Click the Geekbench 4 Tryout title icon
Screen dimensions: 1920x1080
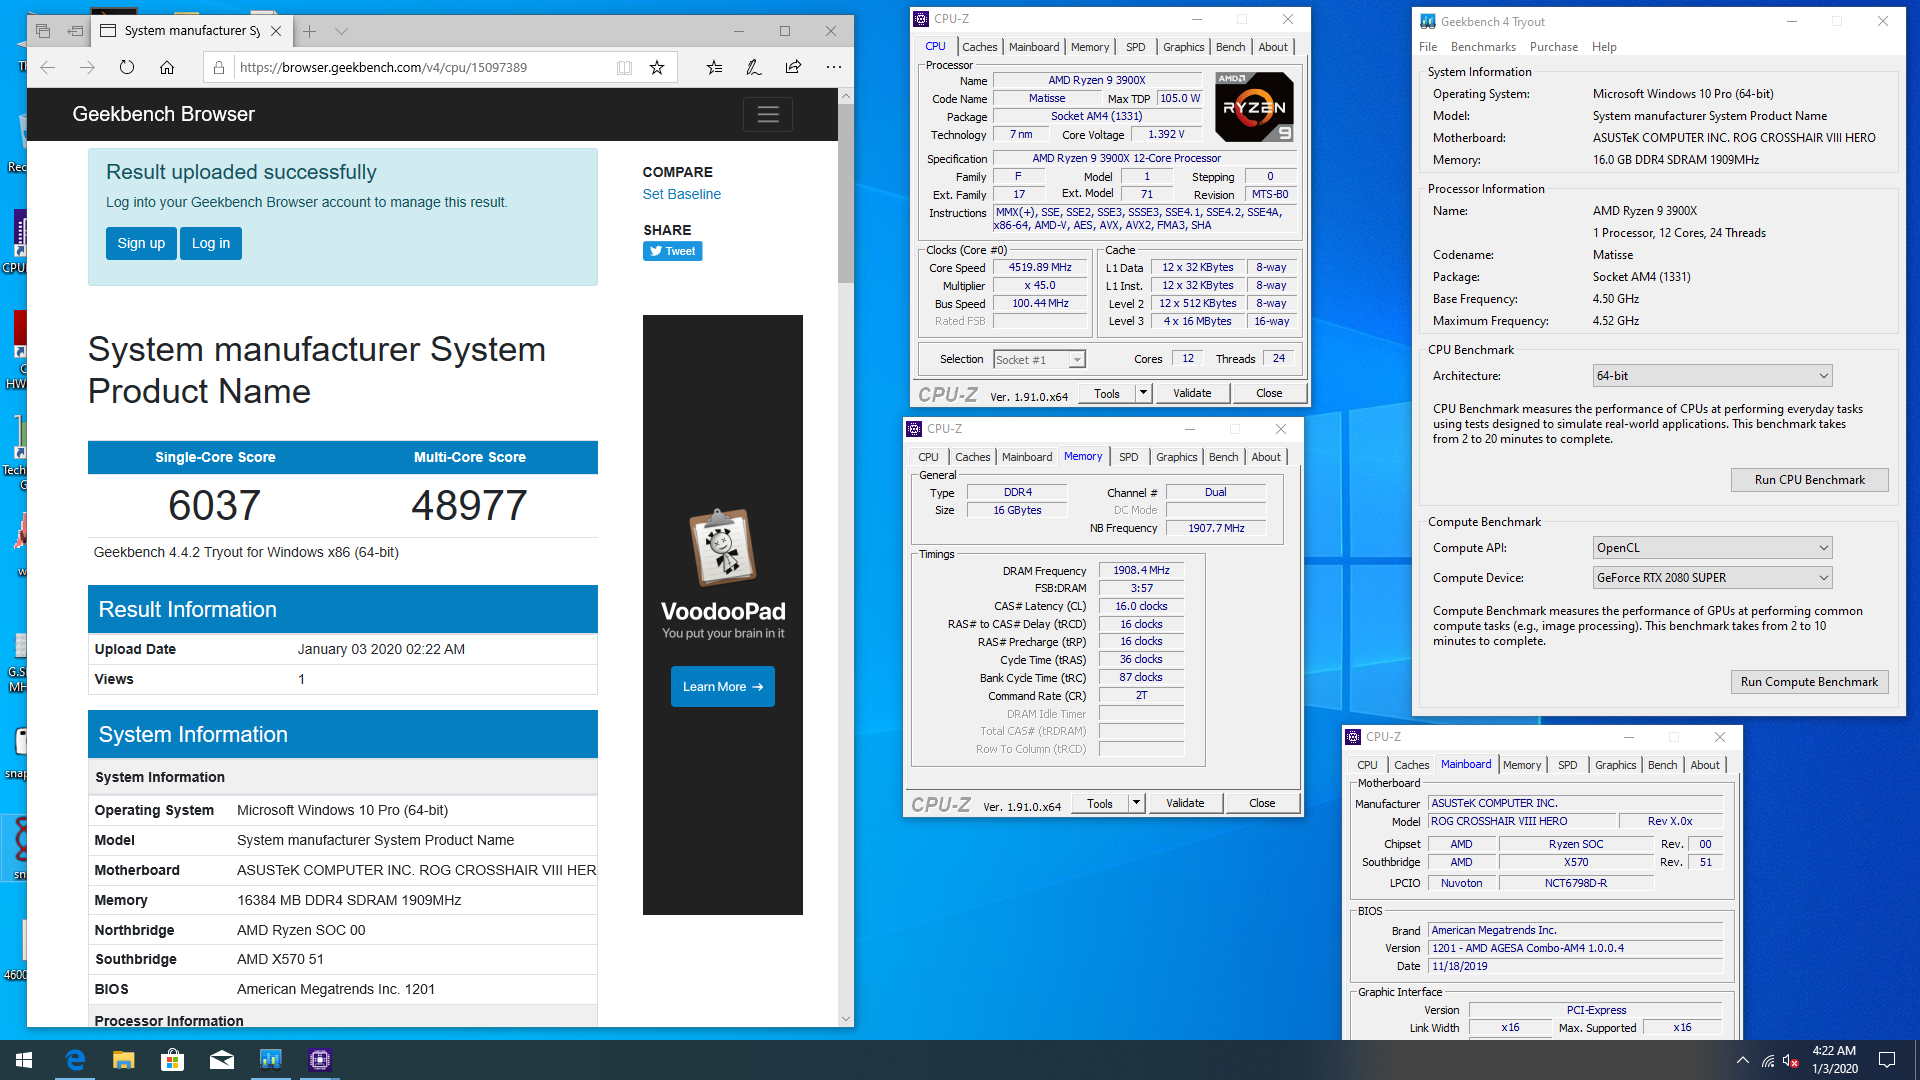(x=1428, y=21)
